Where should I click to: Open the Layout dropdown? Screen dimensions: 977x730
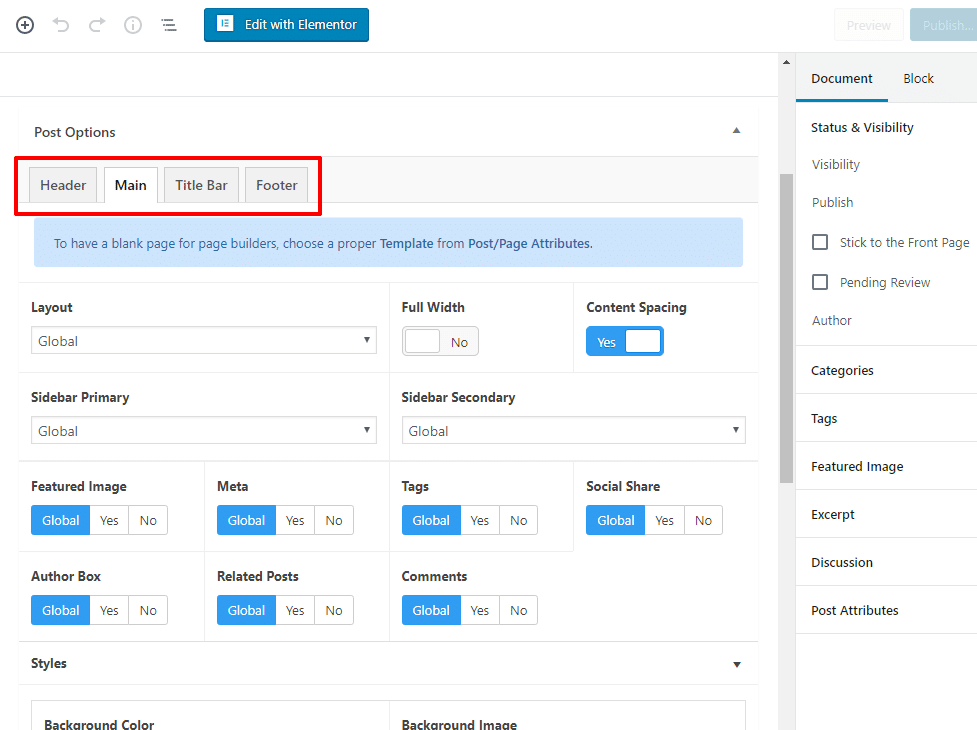[203, 341]
